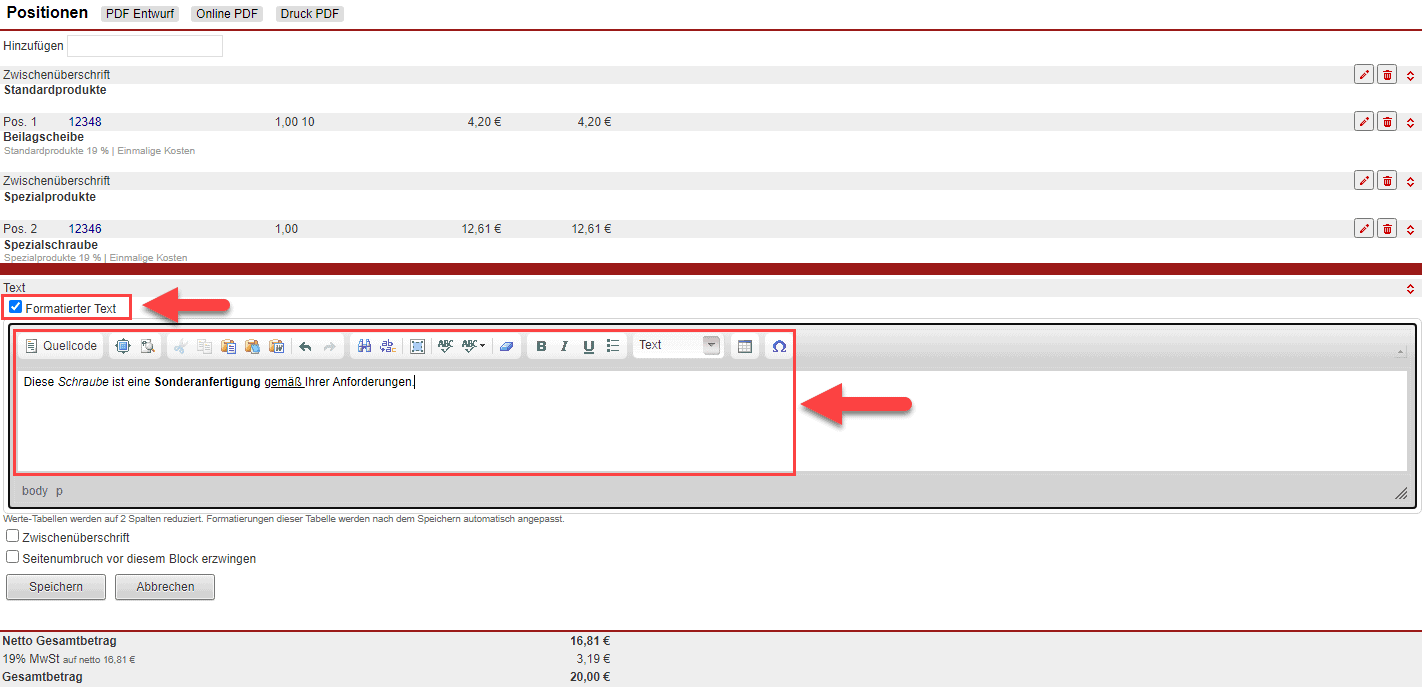The width and height of the screenshot is (1422, 688).
Task: Open the find binoculars tool
Action: [364, 346]
